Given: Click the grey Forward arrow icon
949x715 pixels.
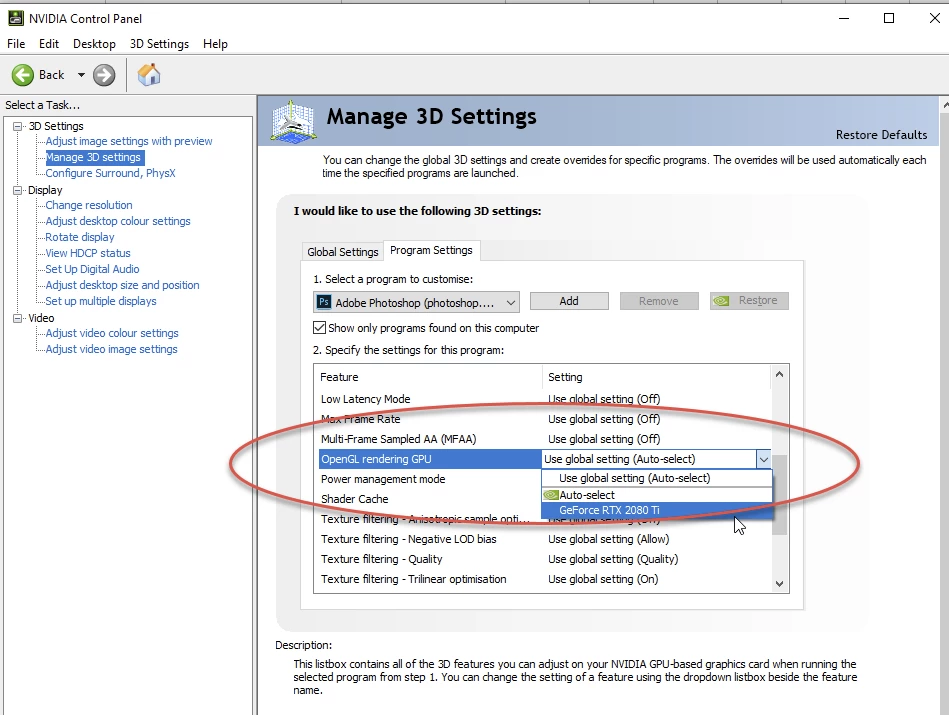Looking at the screenshot, I should coord(104,75).
